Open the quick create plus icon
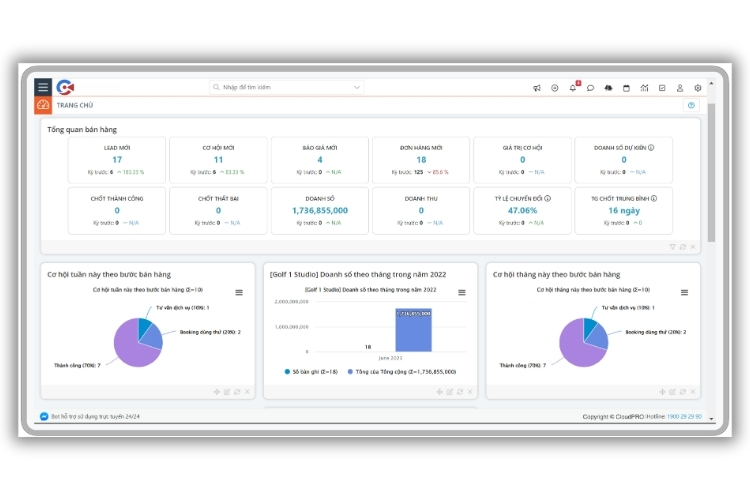 pos(555,88)
